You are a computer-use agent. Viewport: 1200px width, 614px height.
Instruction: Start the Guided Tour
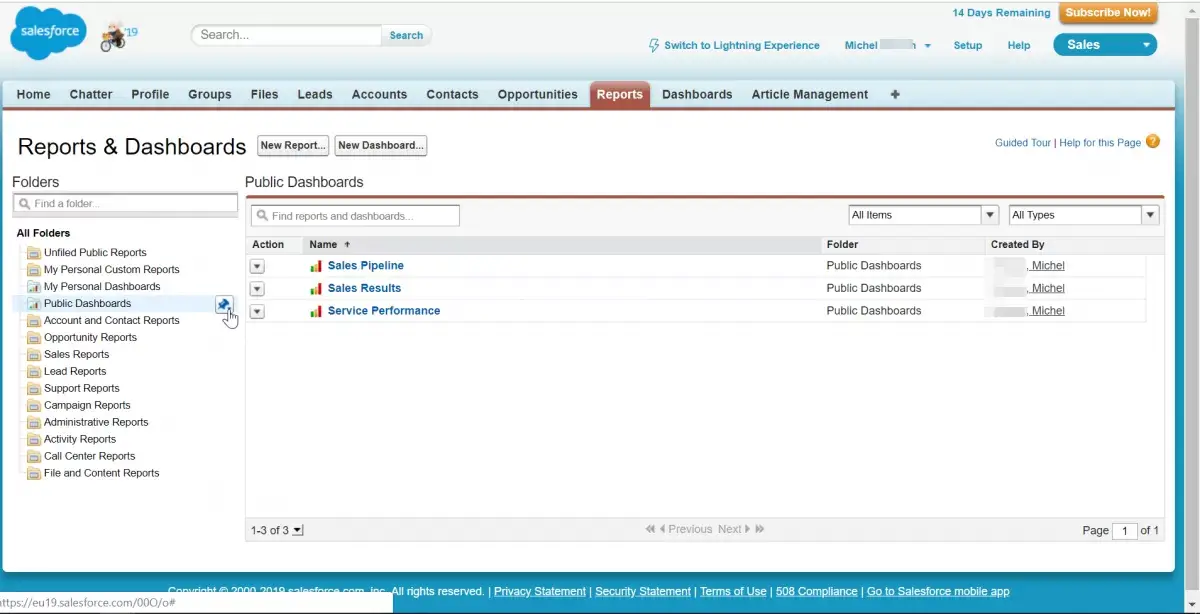[x=1023, y=143]
